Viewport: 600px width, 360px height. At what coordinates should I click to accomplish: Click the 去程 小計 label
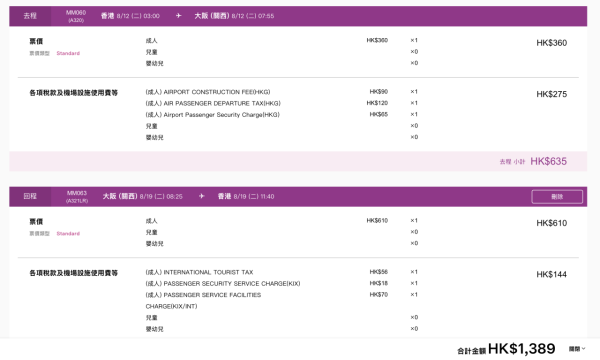click(x=512, y=162)
